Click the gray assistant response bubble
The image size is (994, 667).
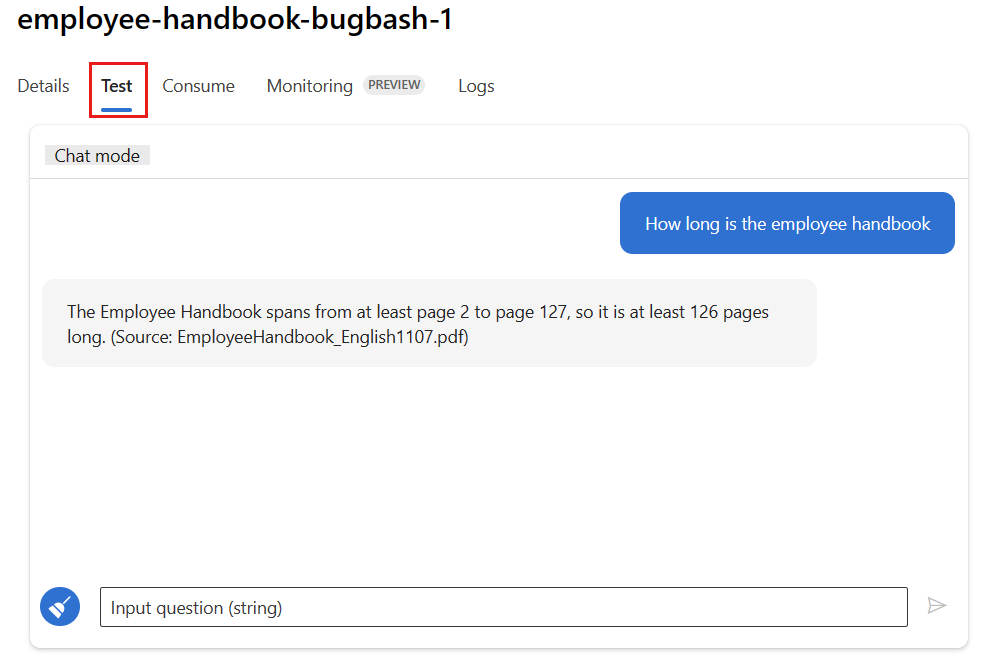click(429, 323)
